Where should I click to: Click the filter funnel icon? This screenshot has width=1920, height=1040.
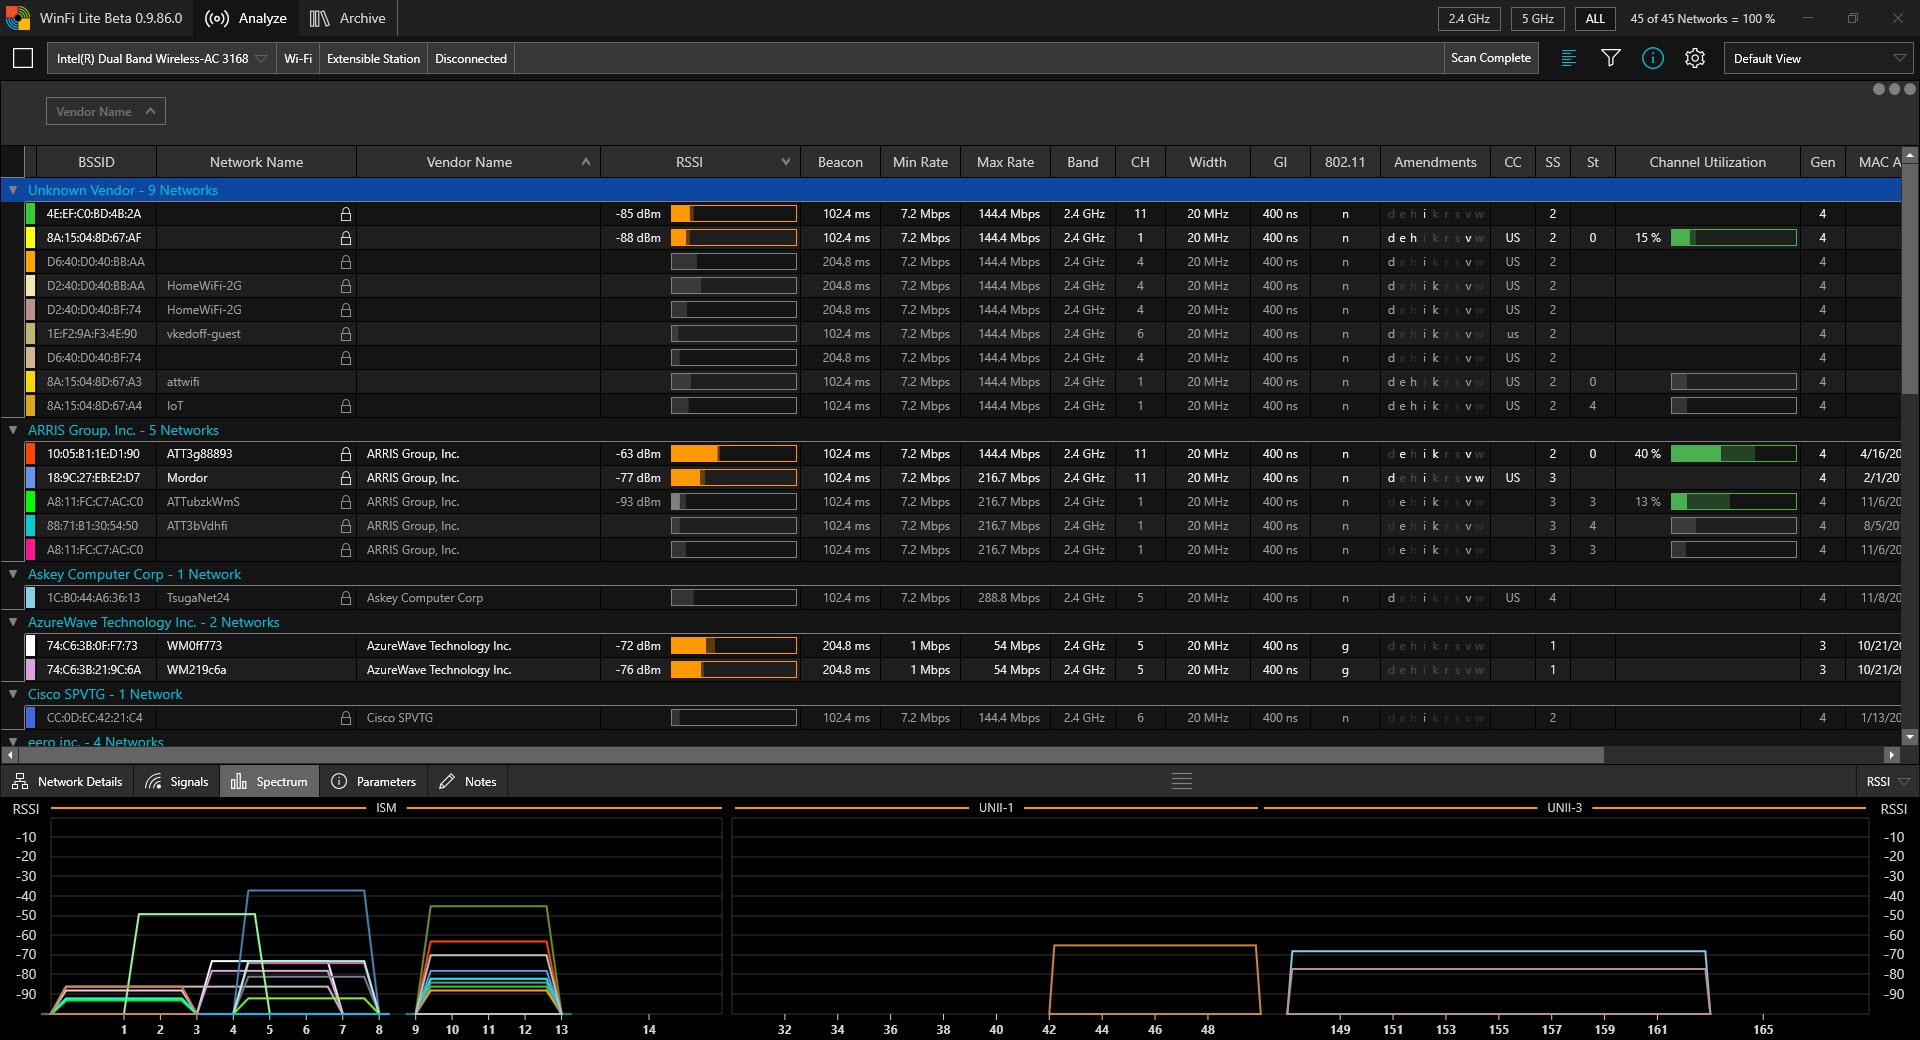(x=1610, y=58)
